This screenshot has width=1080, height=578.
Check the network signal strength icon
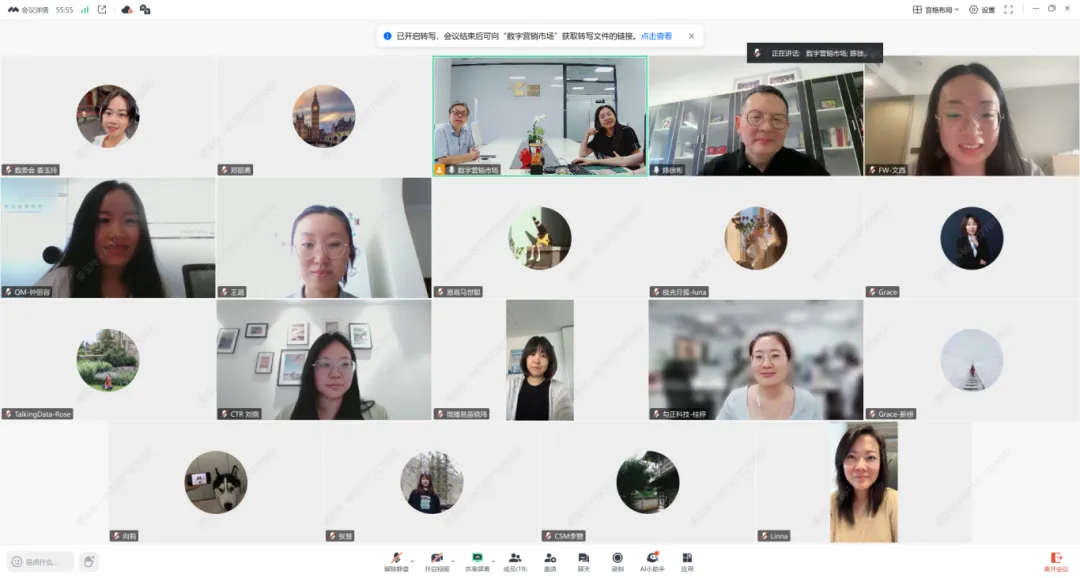pyautogui.click(x=85, y=10)
